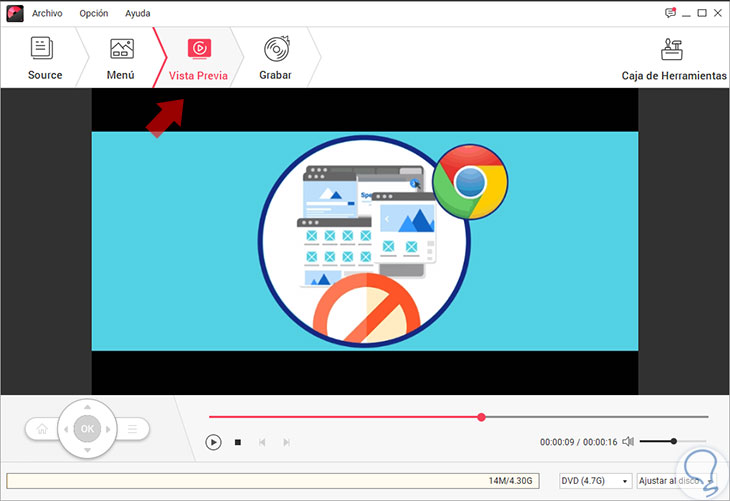Stop the preview playback
This screenshot has height=501, width=730.
coord(238,442)
